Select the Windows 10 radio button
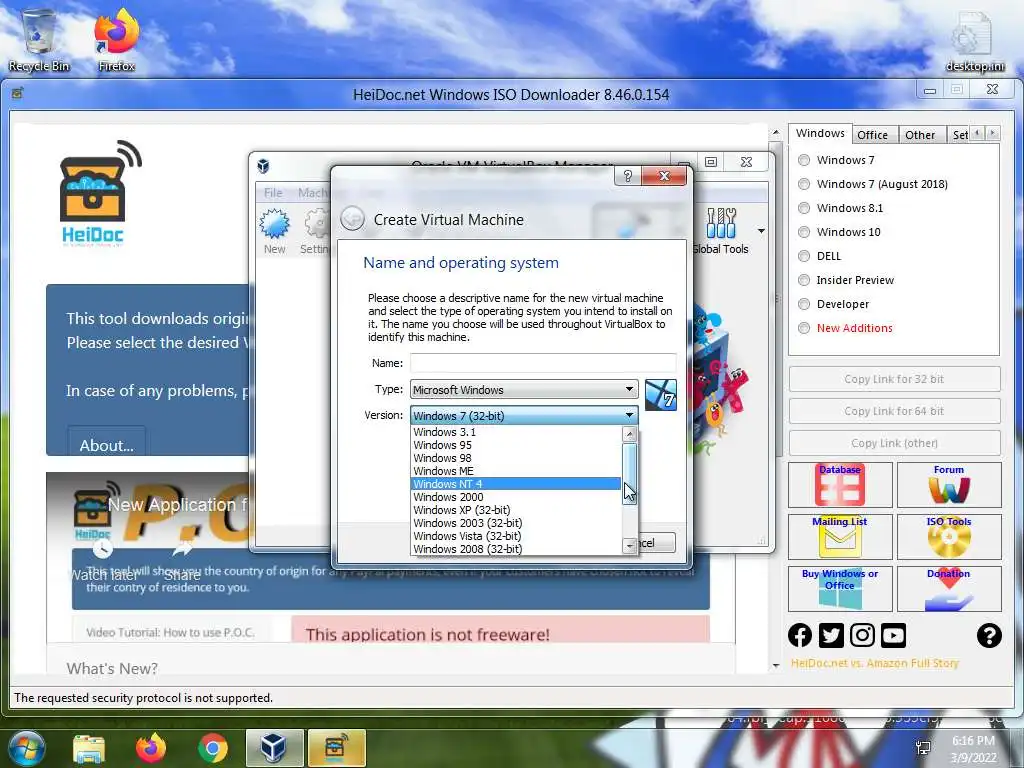This screenshot has width=1024, height=768. tap(804, 232)
